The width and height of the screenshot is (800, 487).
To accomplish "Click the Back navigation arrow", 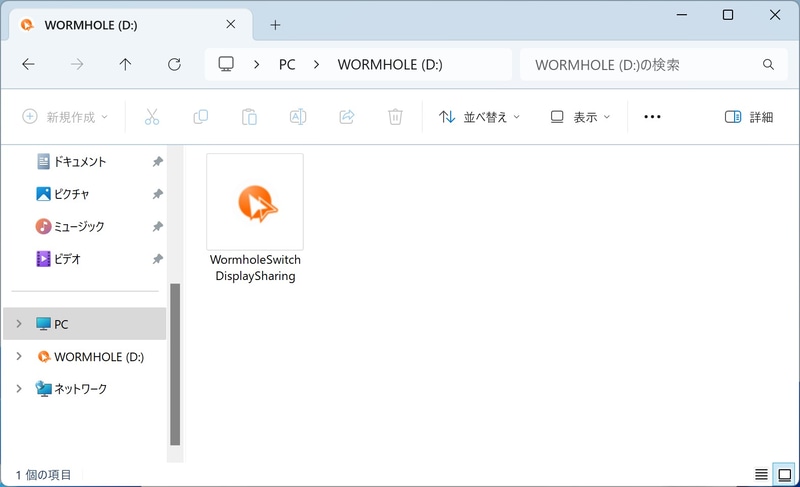I will [29, 64].
